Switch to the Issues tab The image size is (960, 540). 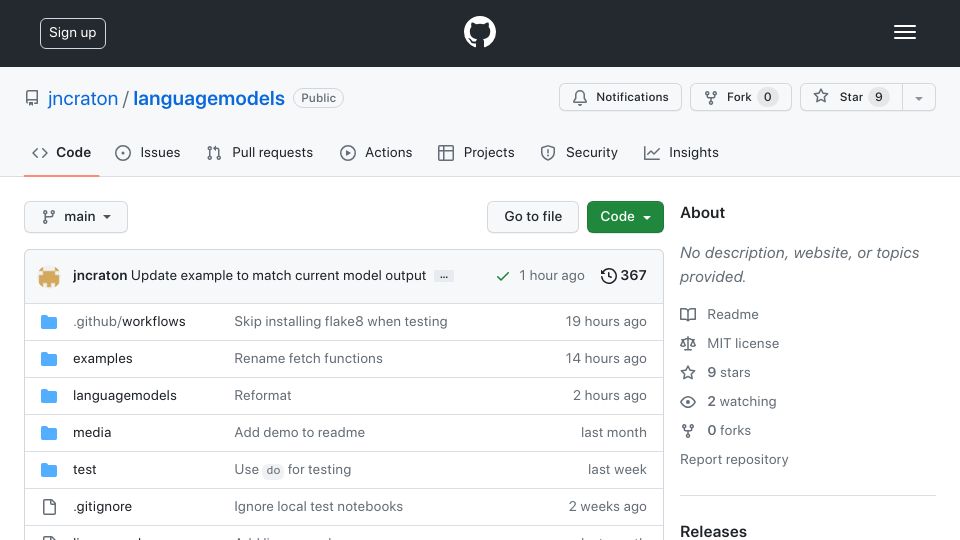[x=148, y=152]
